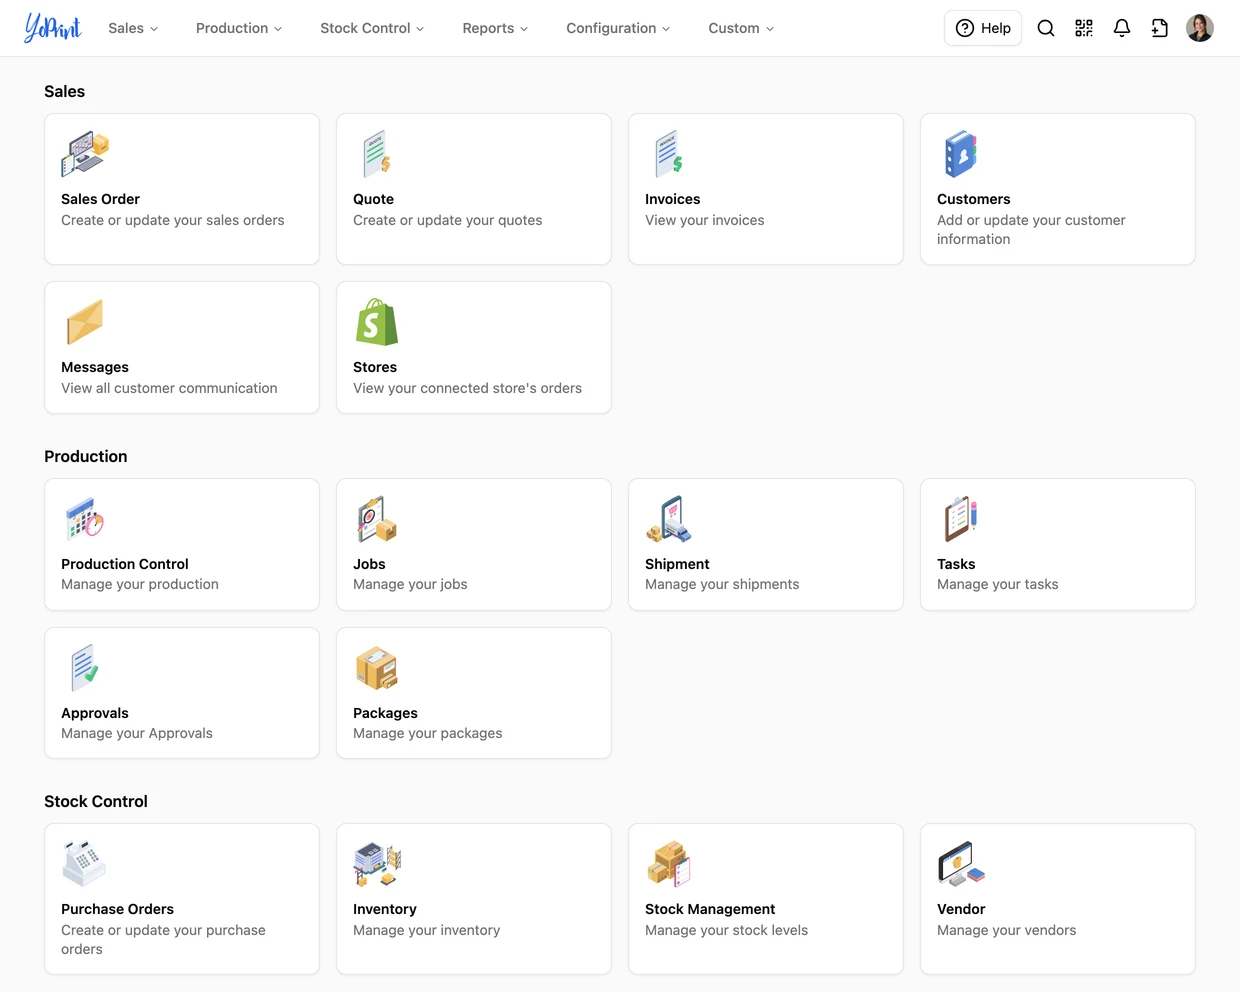Click the Help button
Screen dimensions: 1240x992
[983, 28]
